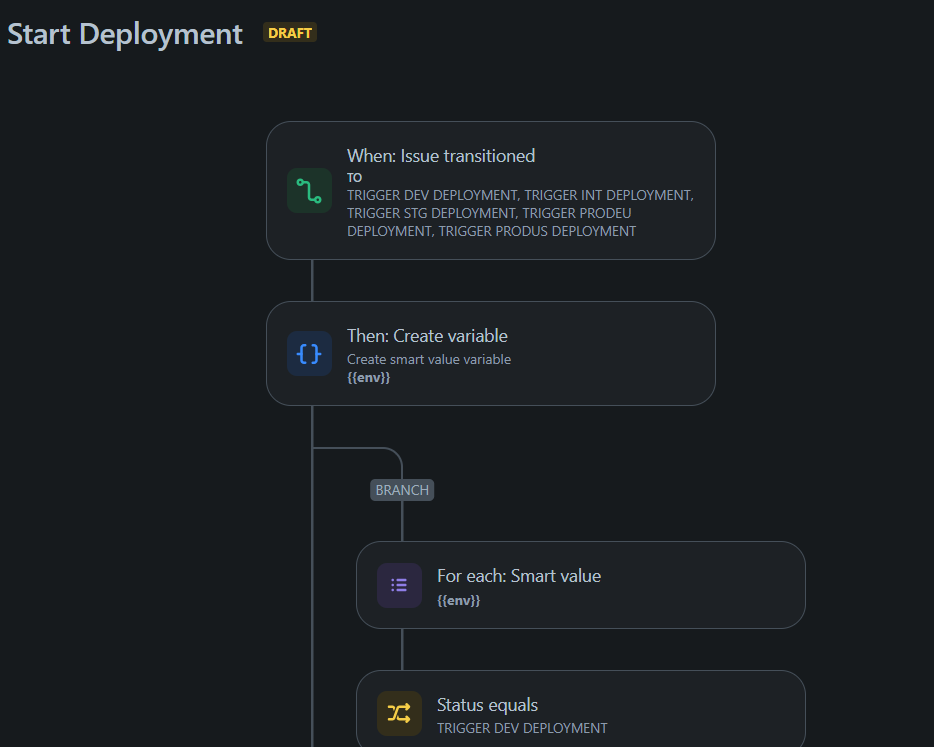This screenshot has width=934, height=747.
Task: Click the Create variable curly-braces icon
Action: tap(309, 353)
